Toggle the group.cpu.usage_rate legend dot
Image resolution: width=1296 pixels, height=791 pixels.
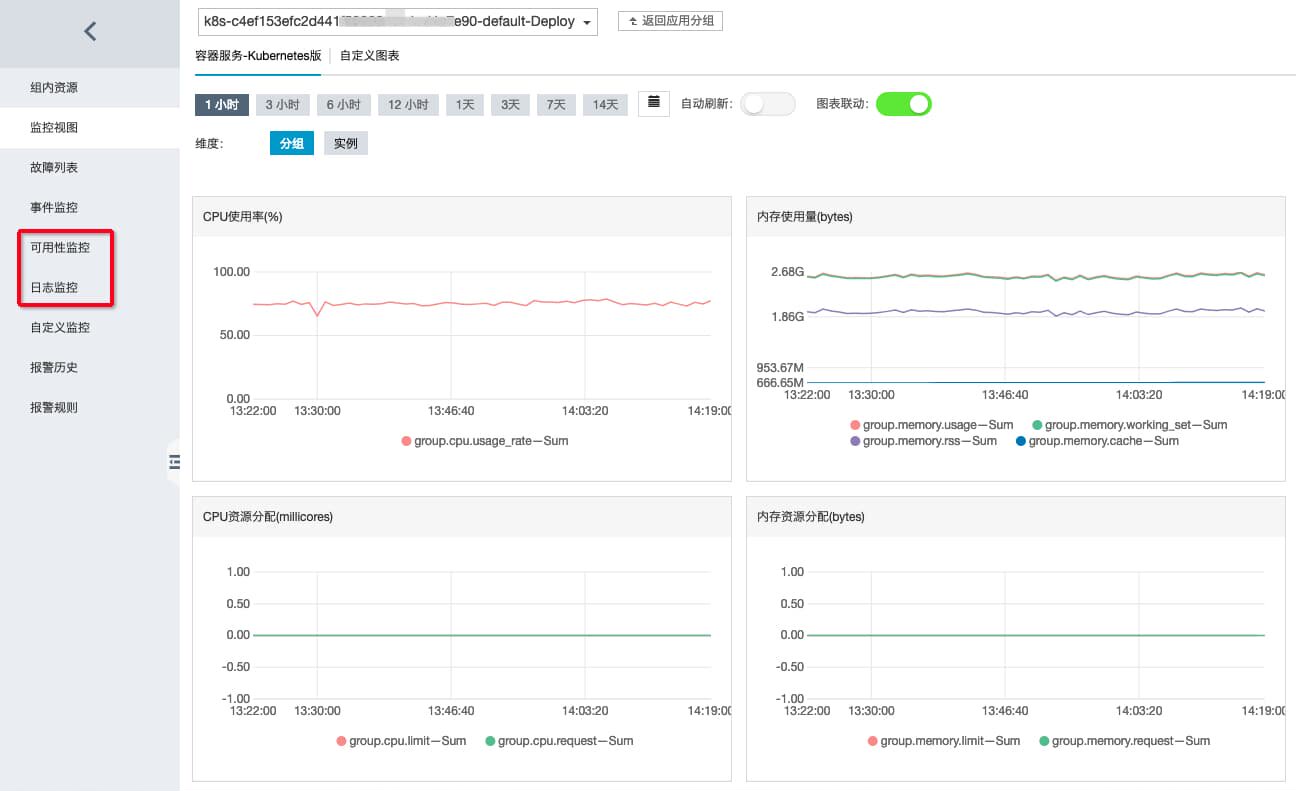[406, 441]
